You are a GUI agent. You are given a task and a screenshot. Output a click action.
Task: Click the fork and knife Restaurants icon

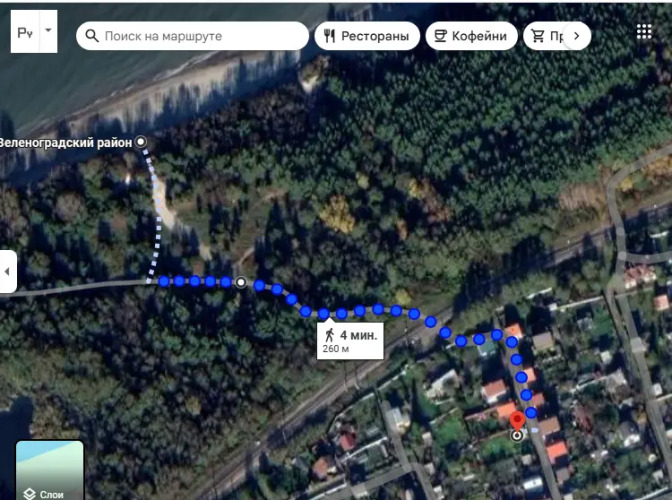click(x=329, y=36)
